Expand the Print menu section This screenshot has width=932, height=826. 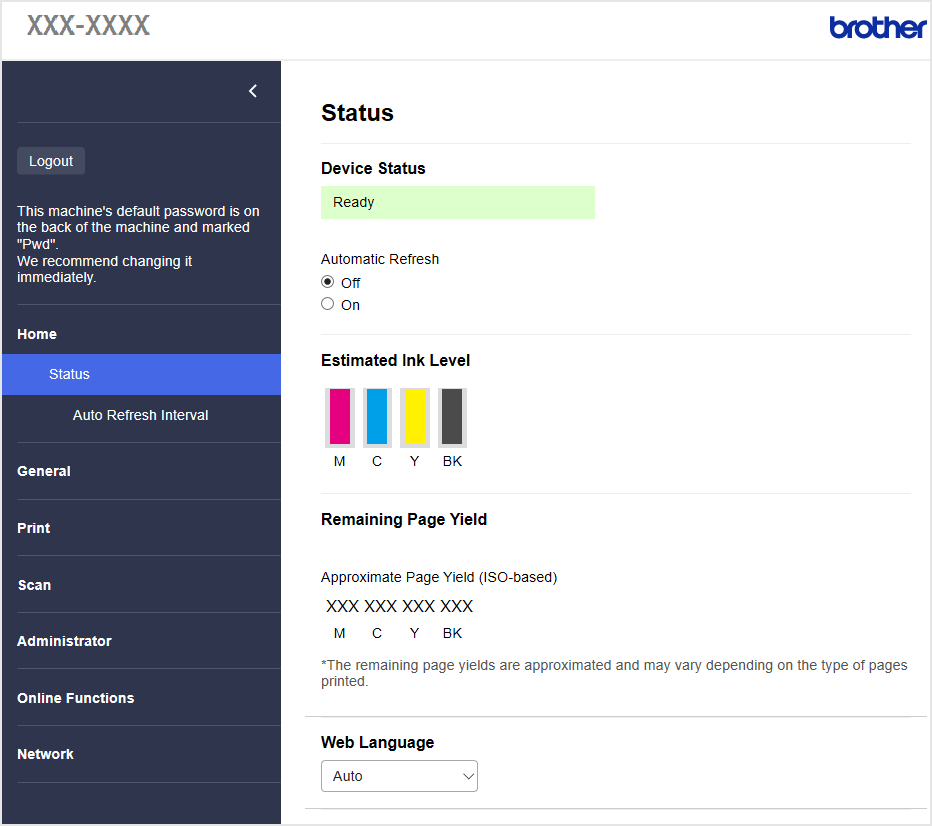click(34, 528)
